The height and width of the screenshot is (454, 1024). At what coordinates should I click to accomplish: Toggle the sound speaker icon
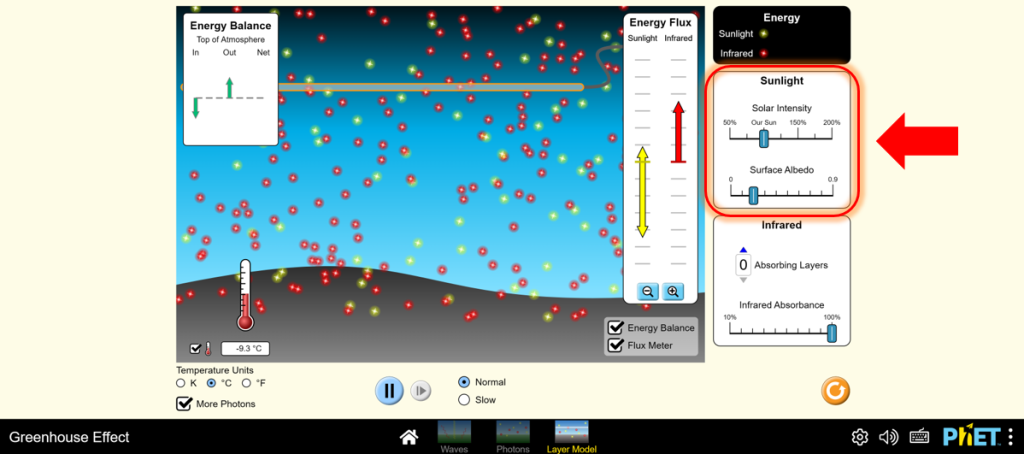click(889, 437)
